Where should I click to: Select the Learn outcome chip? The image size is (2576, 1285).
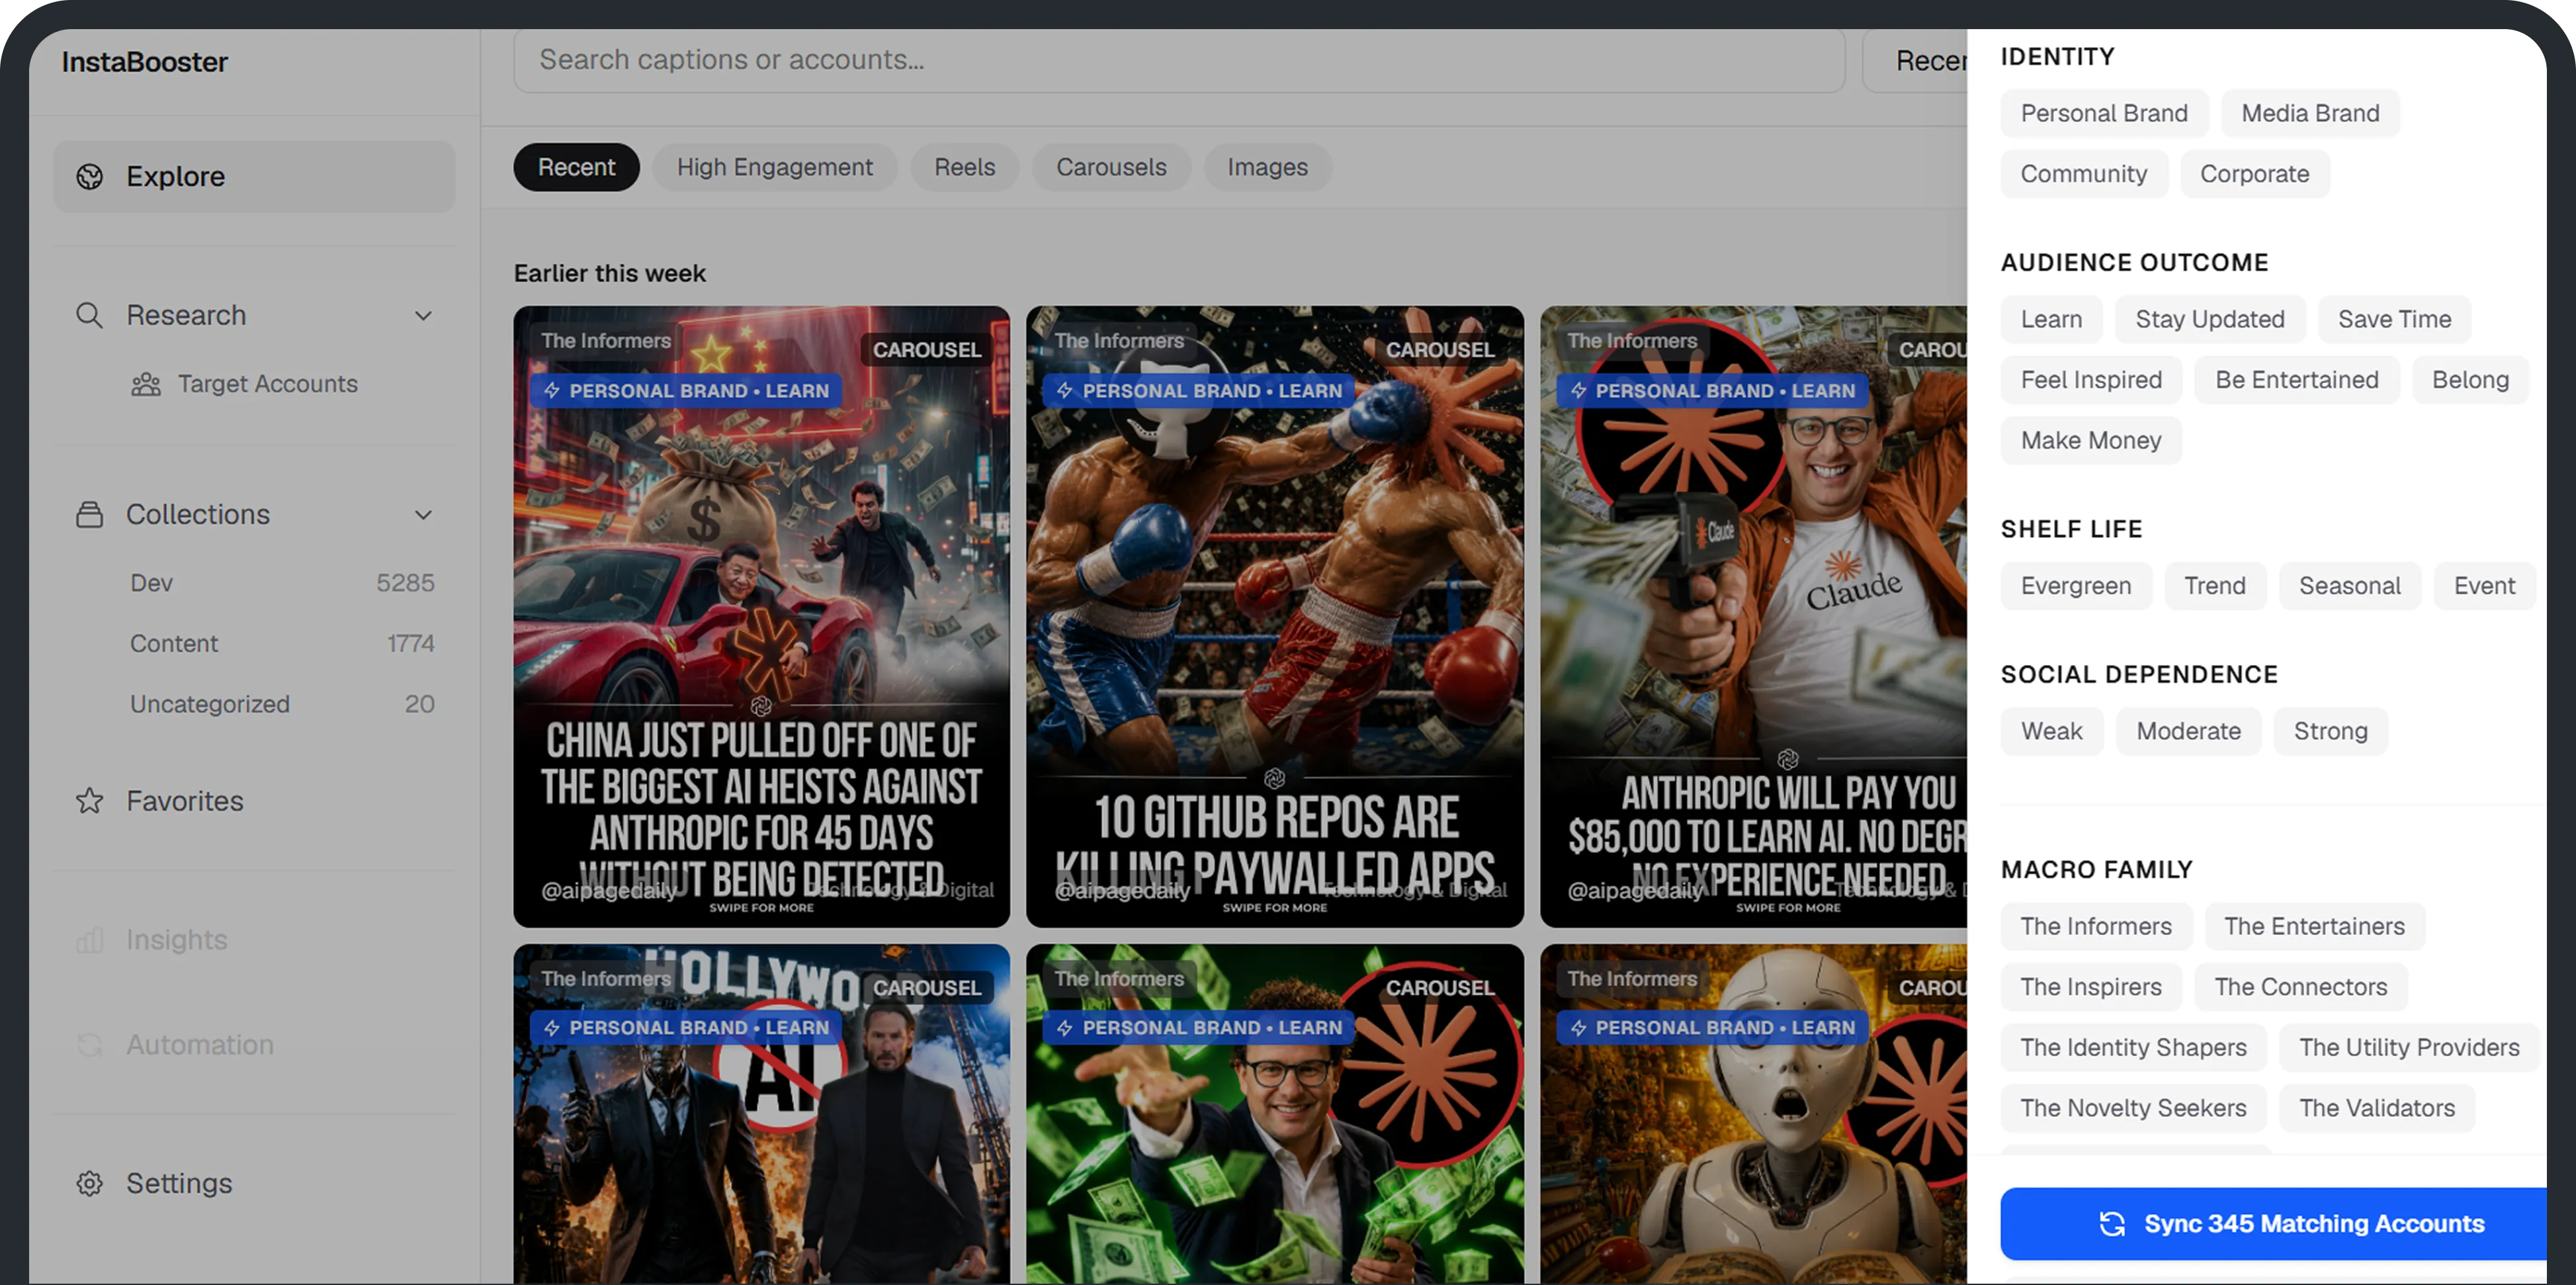(x=2051, y=320)
